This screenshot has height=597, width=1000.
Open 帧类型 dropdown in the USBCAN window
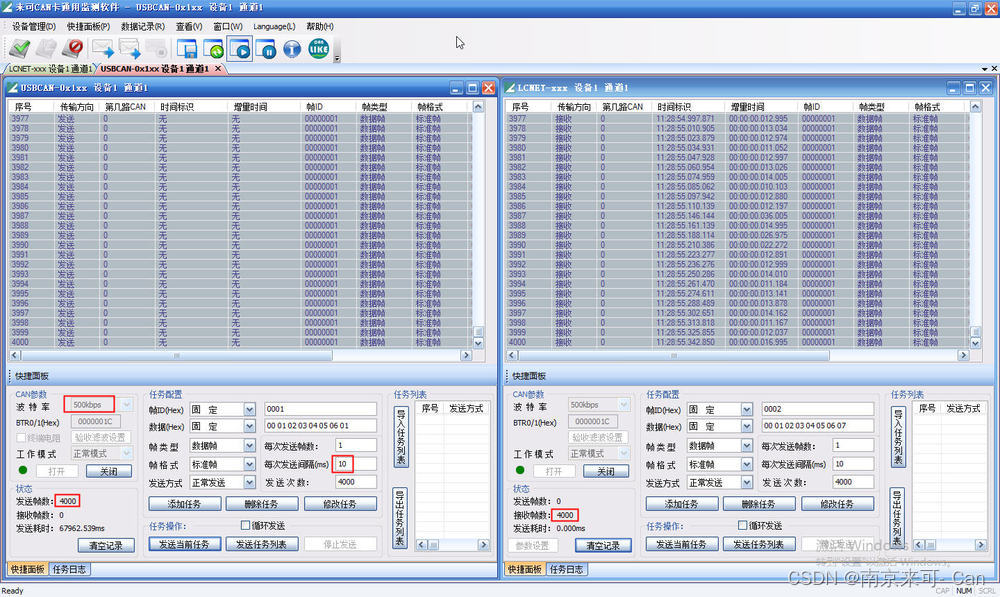click(x=249, y=446)
